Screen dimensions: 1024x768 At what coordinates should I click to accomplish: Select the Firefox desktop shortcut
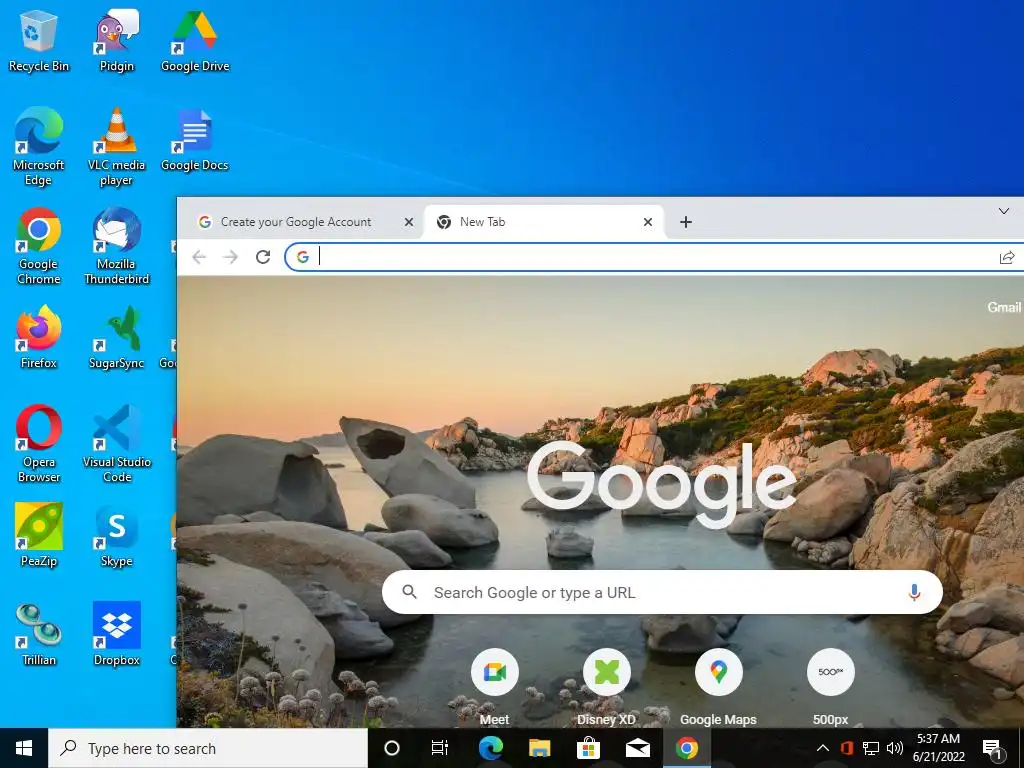click(39, 338)
